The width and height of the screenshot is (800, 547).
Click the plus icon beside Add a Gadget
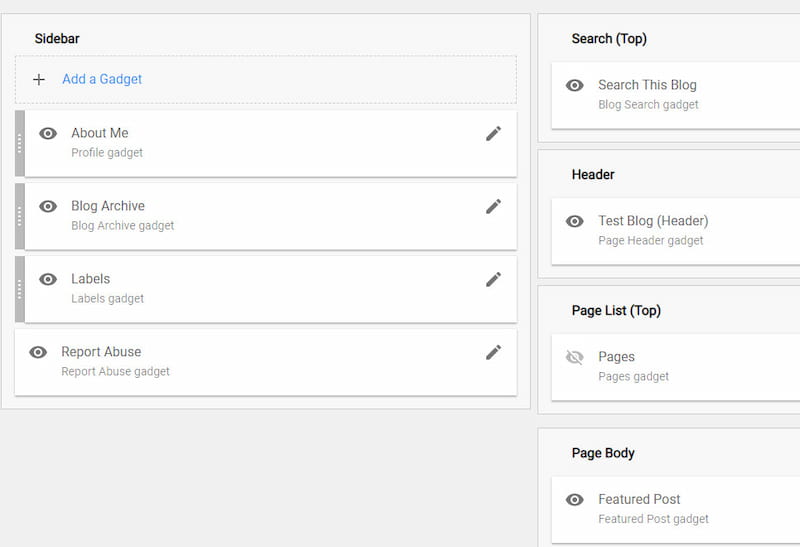(39, 80)
